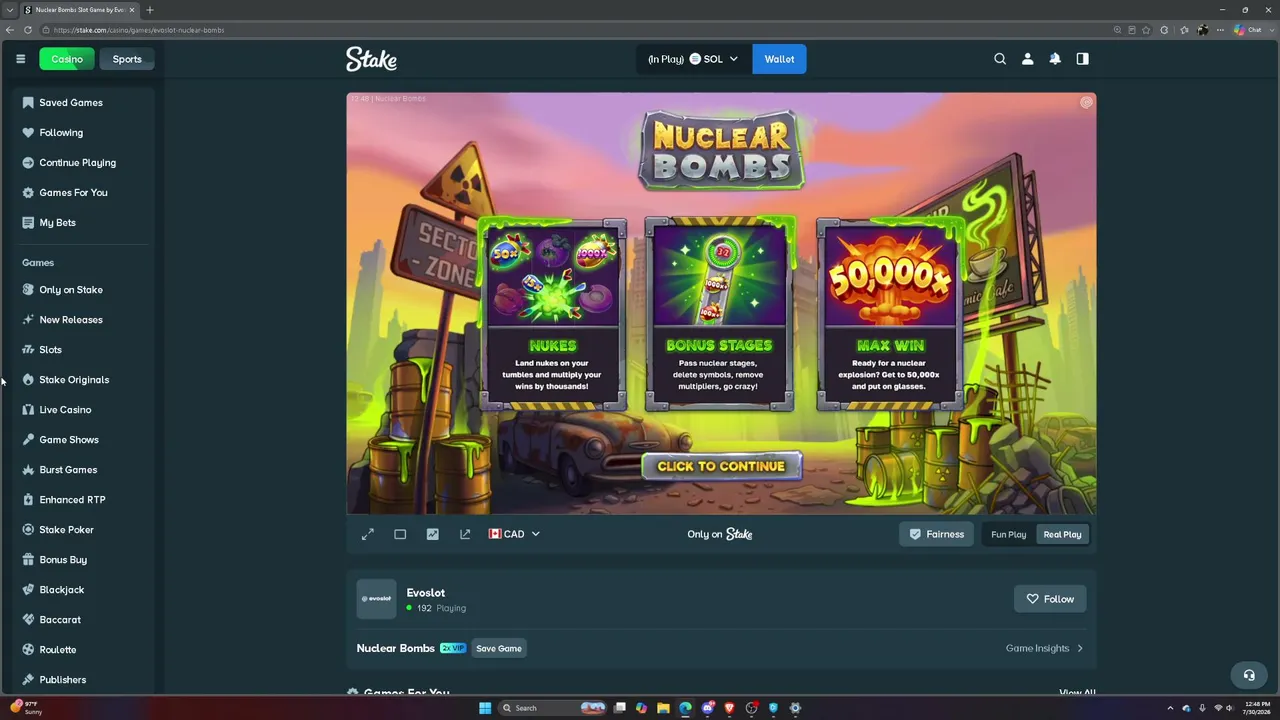Click Save Game button
This screenshot has height=720, width=1280.
click(x=499, y=648)
